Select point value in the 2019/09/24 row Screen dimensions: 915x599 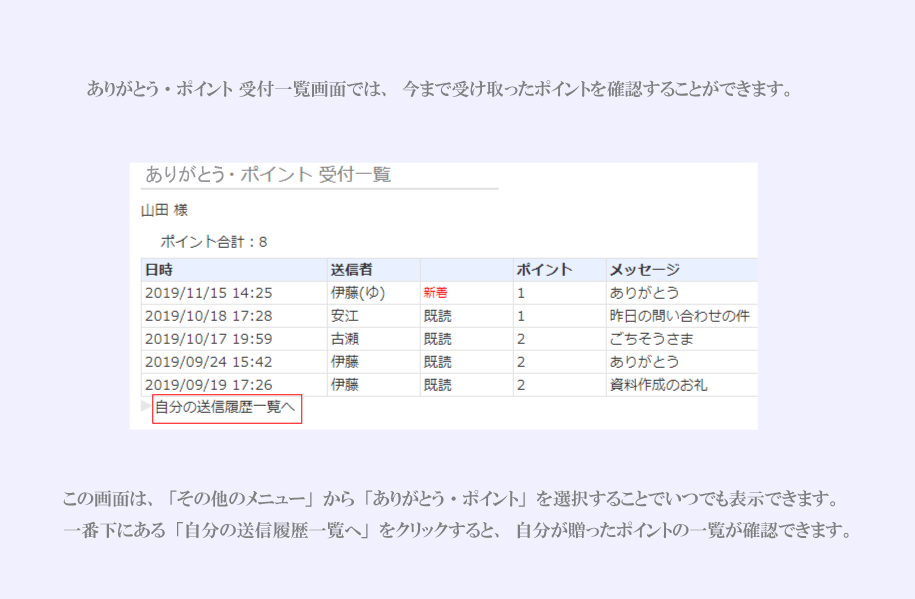click(x=521, y=362)
